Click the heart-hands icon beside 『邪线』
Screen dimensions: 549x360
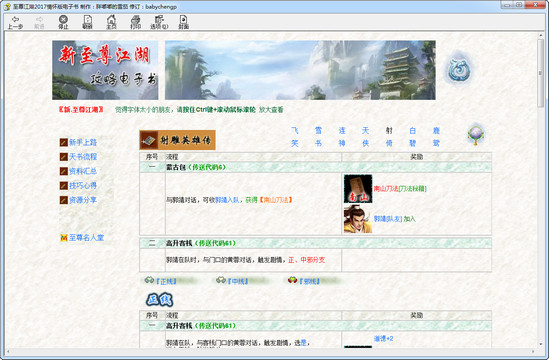click(x=292, y=280)
